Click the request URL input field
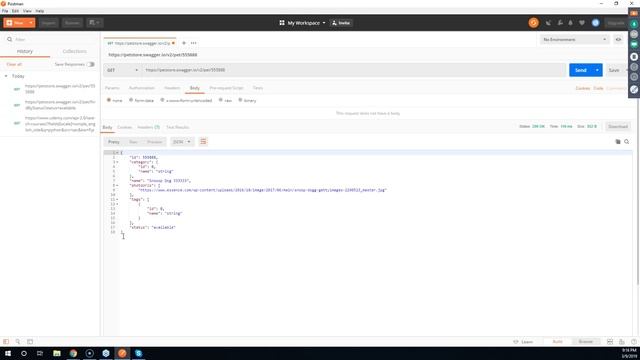Screen dimensions: 640x360 353,70
